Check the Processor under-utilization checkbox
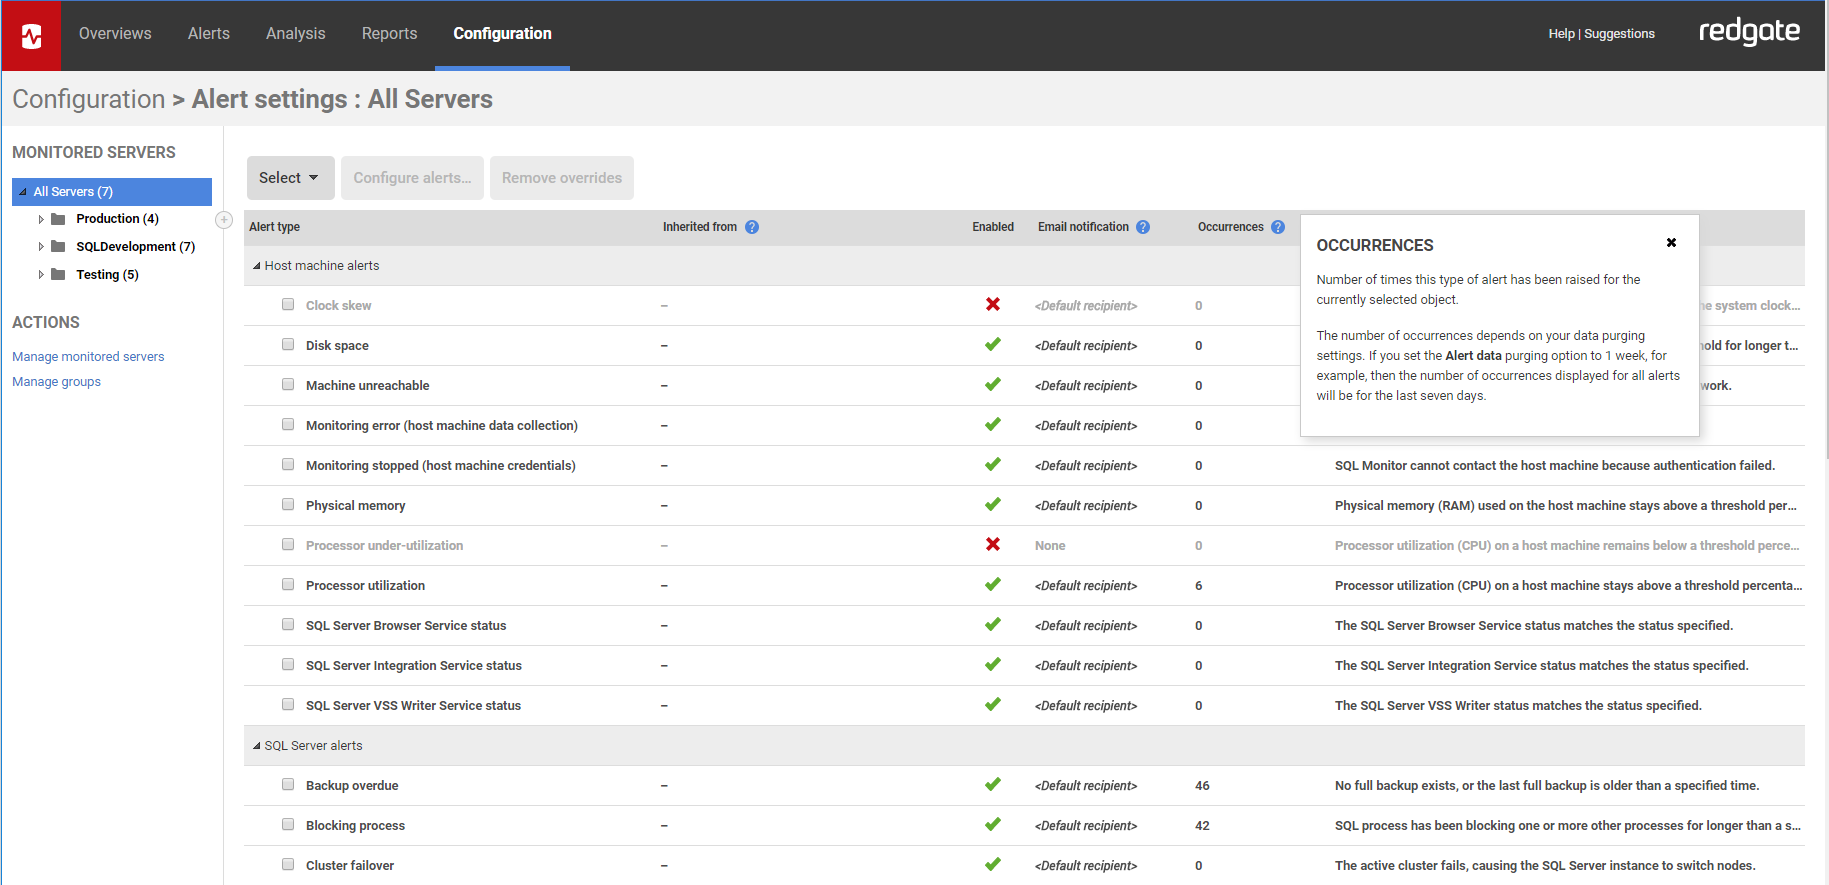Image resolution: width=1829 pixels, height=885 pixels. point(288,544)
